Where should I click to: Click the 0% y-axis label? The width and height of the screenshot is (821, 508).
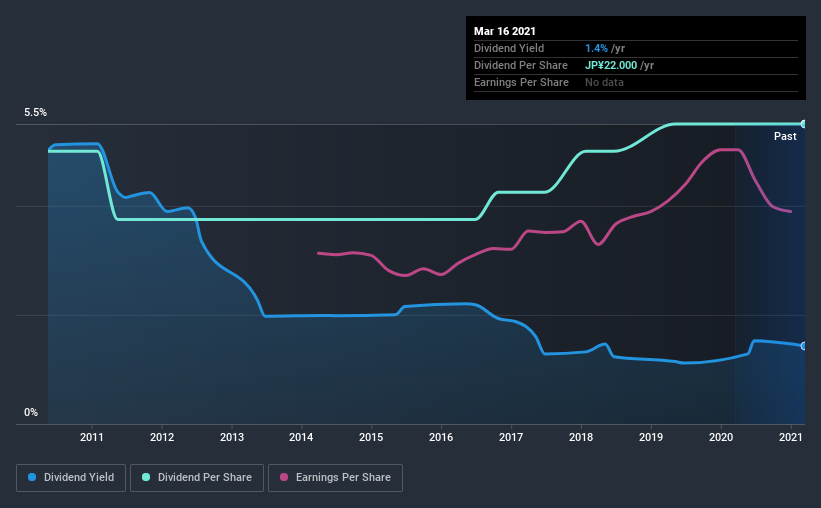(31, 413)
